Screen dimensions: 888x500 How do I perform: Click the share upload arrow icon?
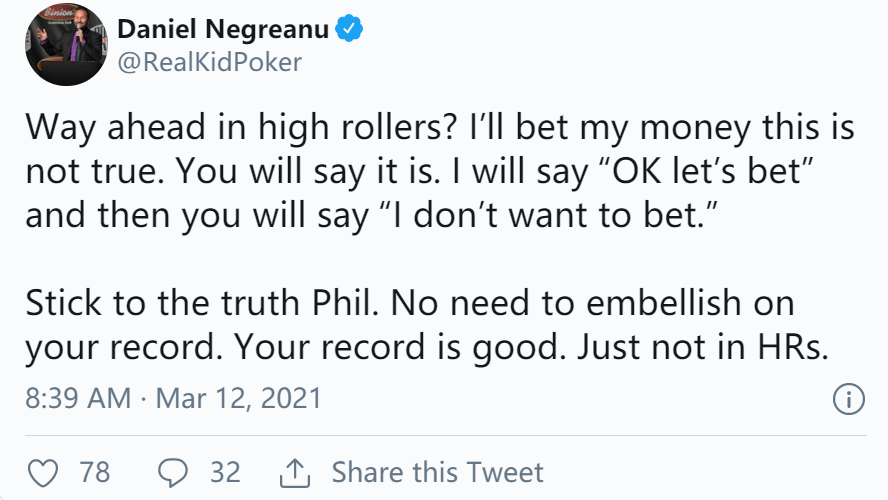pos(295,473)
